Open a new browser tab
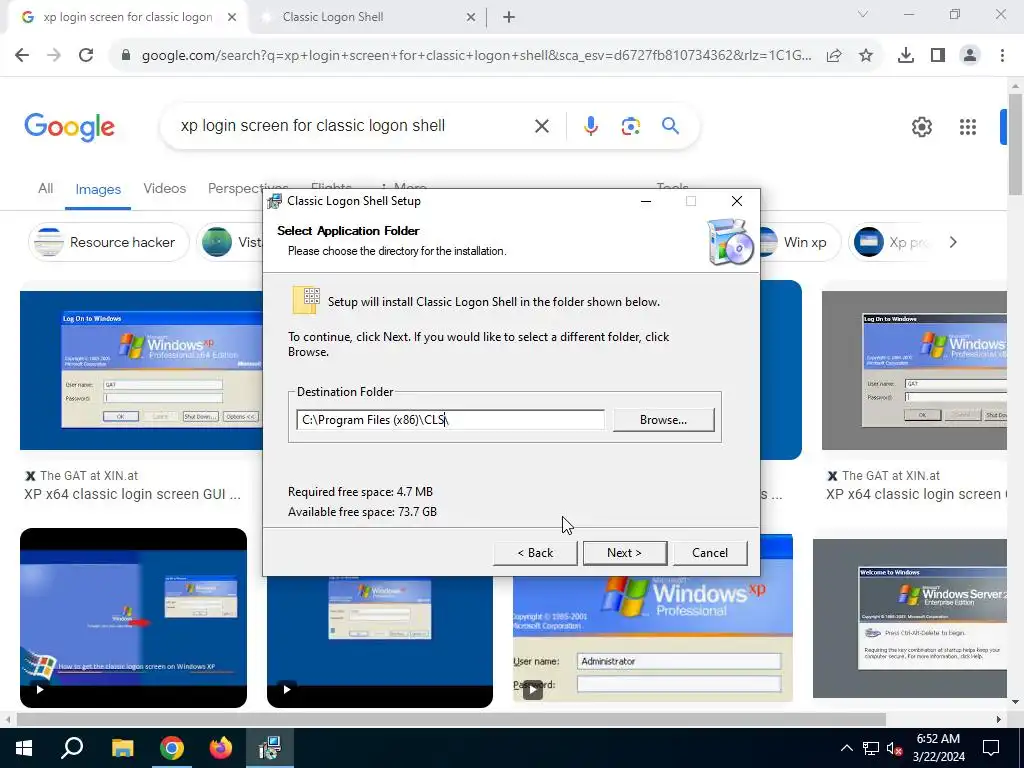The width and height of the screenshot is (1024, 768). point(509,18)
